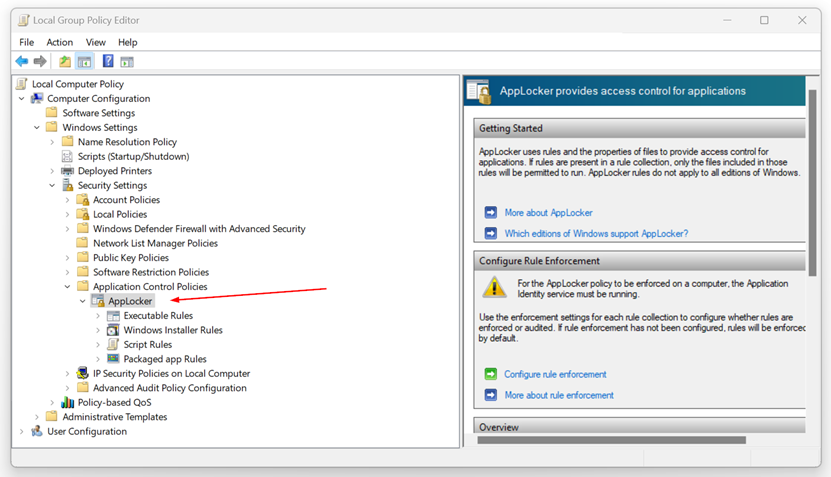Click the Executable Rules icon
Image resolution: width=831 pixels, height=477 pixels.
(113, 315)
